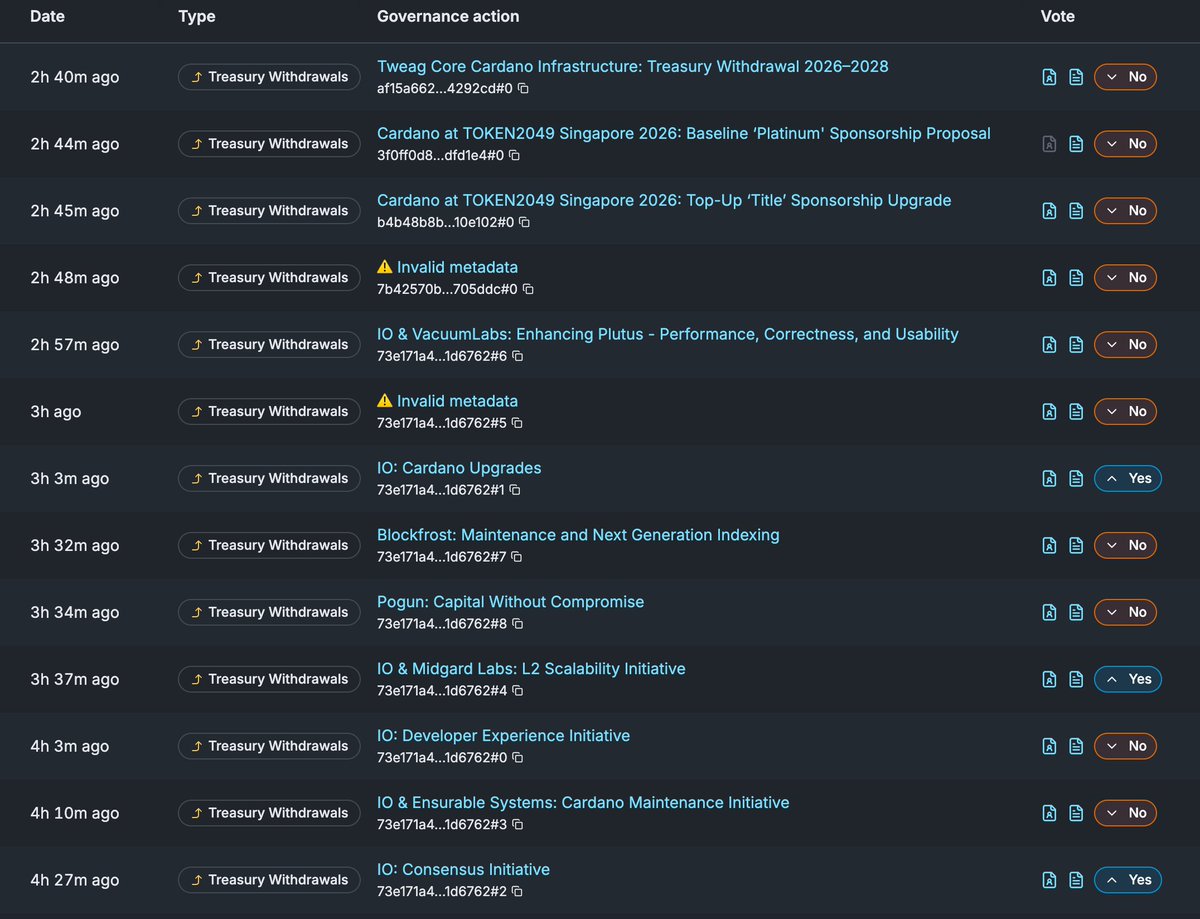Click the '2h 40m ago' date cell
This screenshot has height=919, width=1200.
(x=74, y=78)
